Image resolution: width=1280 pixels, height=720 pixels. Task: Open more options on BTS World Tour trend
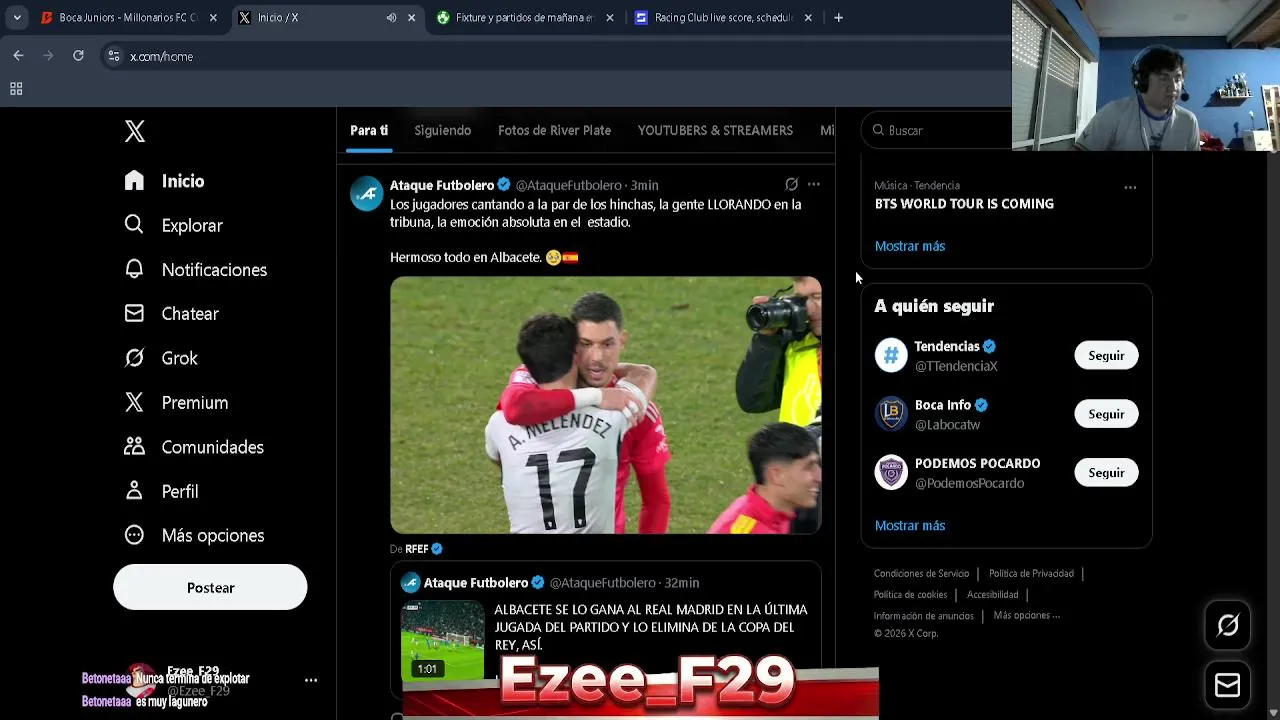click(x=1130, y=187)
